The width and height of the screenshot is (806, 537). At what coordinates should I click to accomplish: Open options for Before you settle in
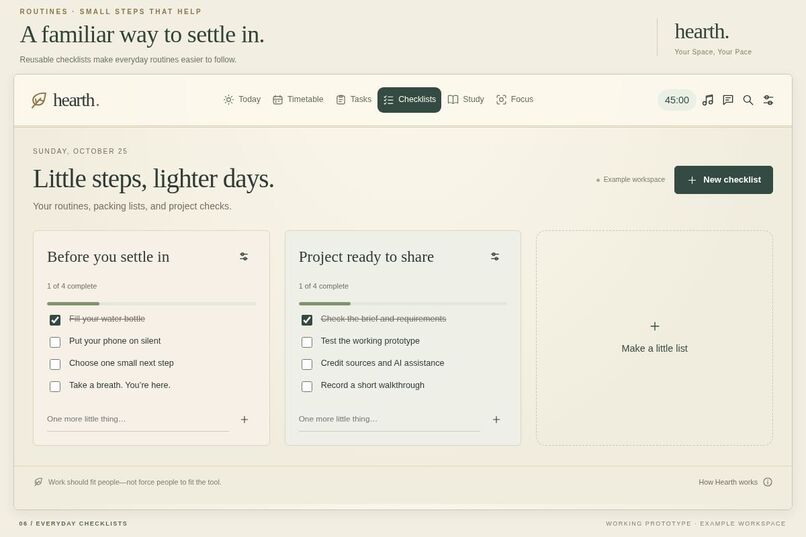point(244,256)
